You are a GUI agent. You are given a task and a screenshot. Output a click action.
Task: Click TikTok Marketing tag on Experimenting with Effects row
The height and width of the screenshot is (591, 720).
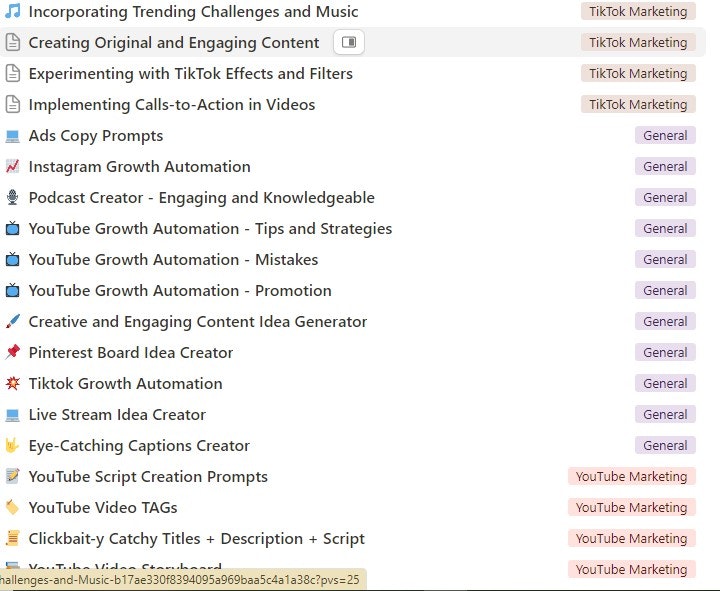638,73
